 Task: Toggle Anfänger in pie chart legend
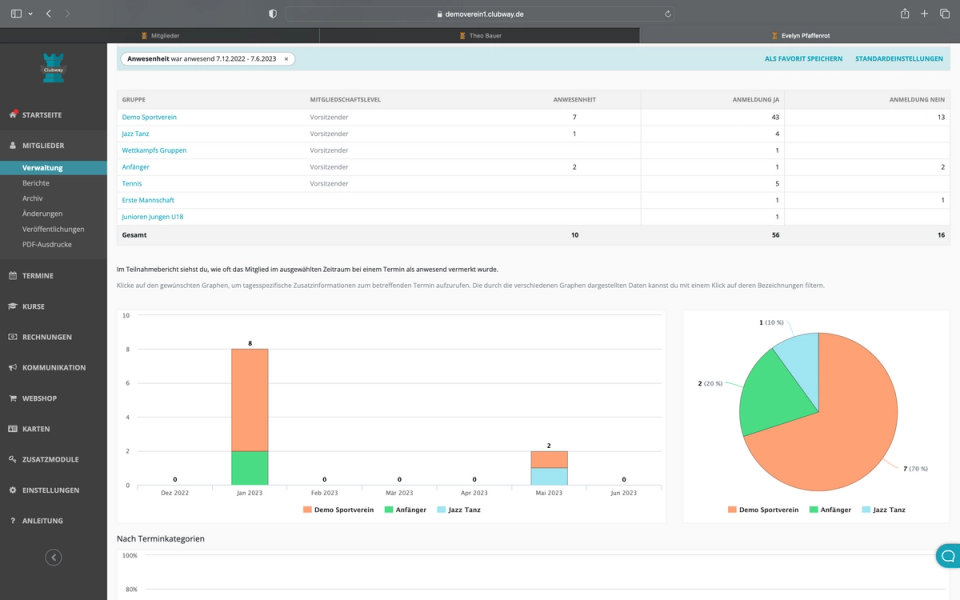click(x=830, y=509)
